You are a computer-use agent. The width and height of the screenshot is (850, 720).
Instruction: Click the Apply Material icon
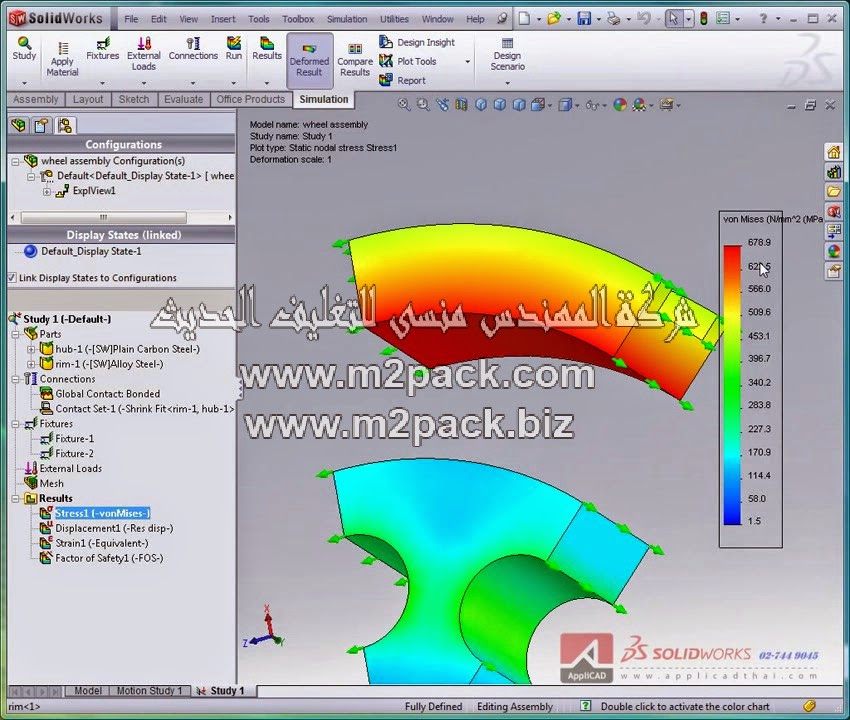[x=62, y=48]
